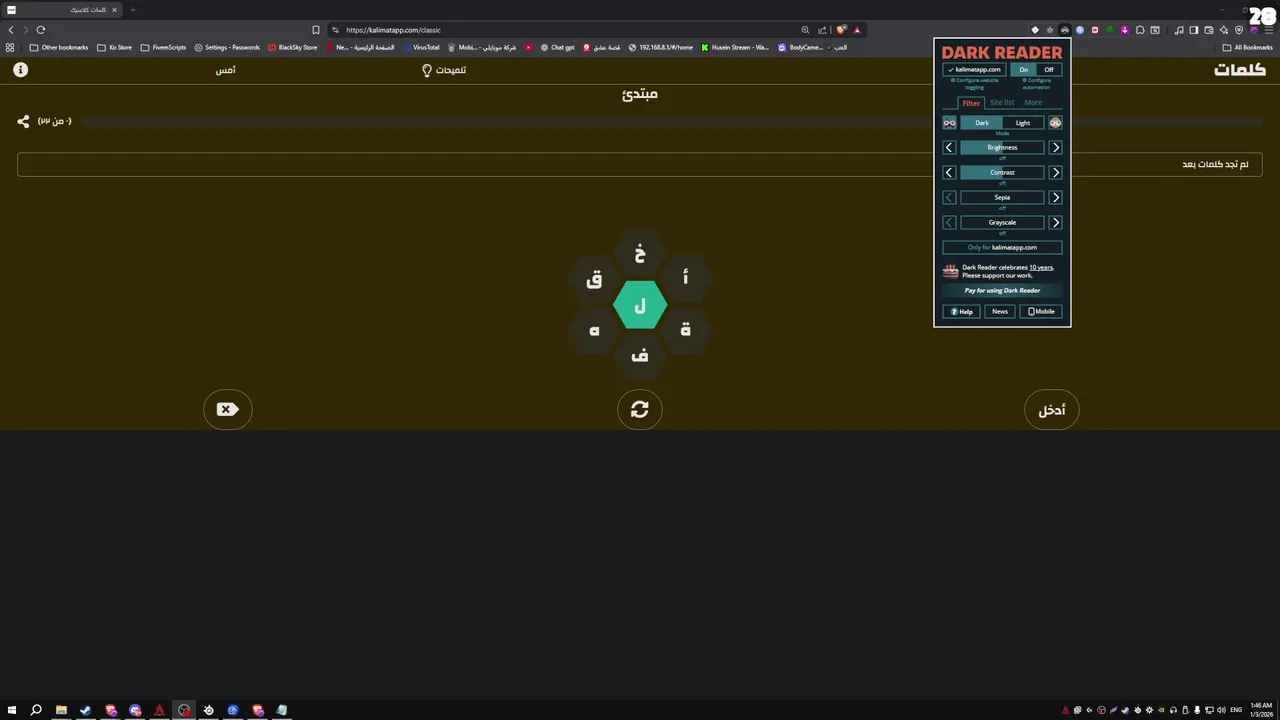1280x720 pixels.
Task: Adjust the Contrast slider bar
Action: [1002, 173]
